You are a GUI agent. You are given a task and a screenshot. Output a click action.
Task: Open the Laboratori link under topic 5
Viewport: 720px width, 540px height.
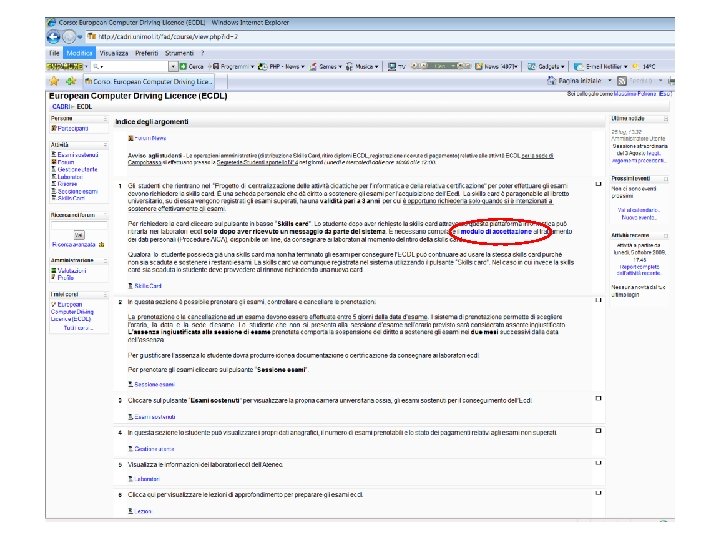pos(146,479)
